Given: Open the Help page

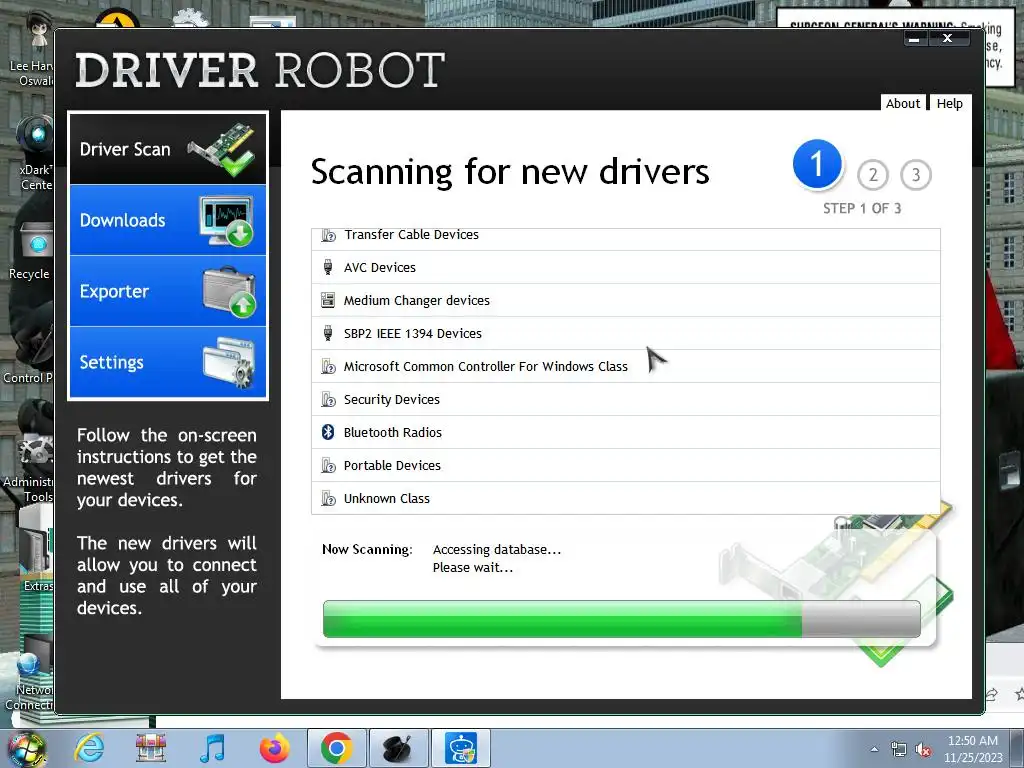Looking at the screenshot, I should 950,103.
